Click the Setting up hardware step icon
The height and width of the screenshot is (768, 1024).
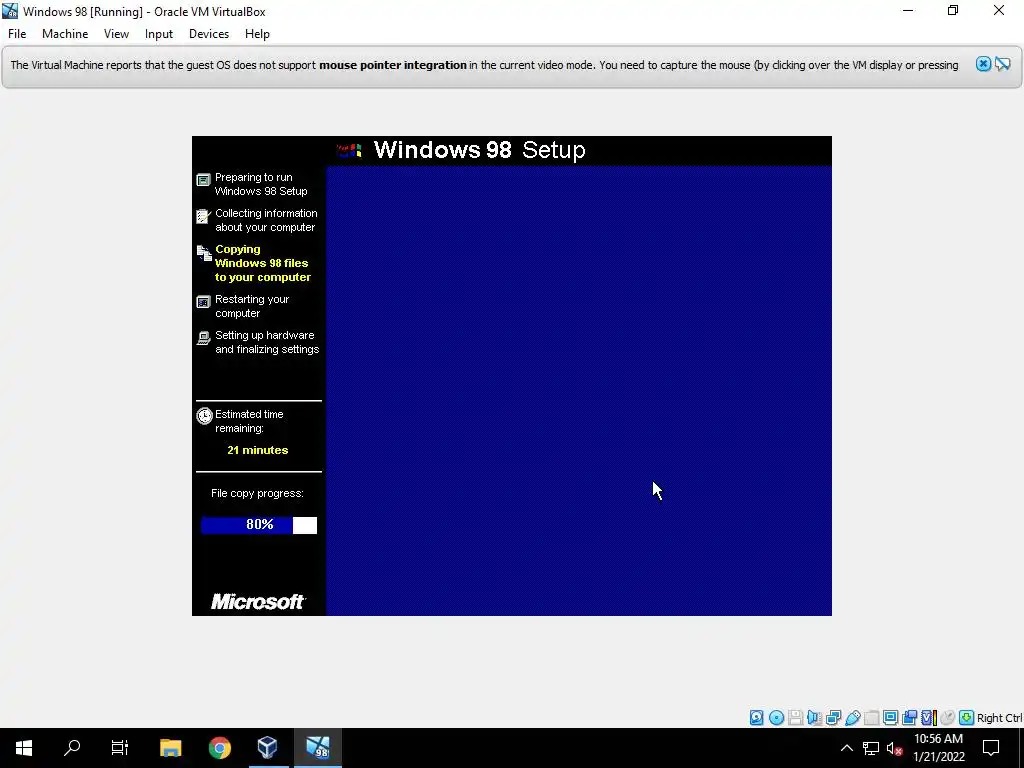point(204,338)
